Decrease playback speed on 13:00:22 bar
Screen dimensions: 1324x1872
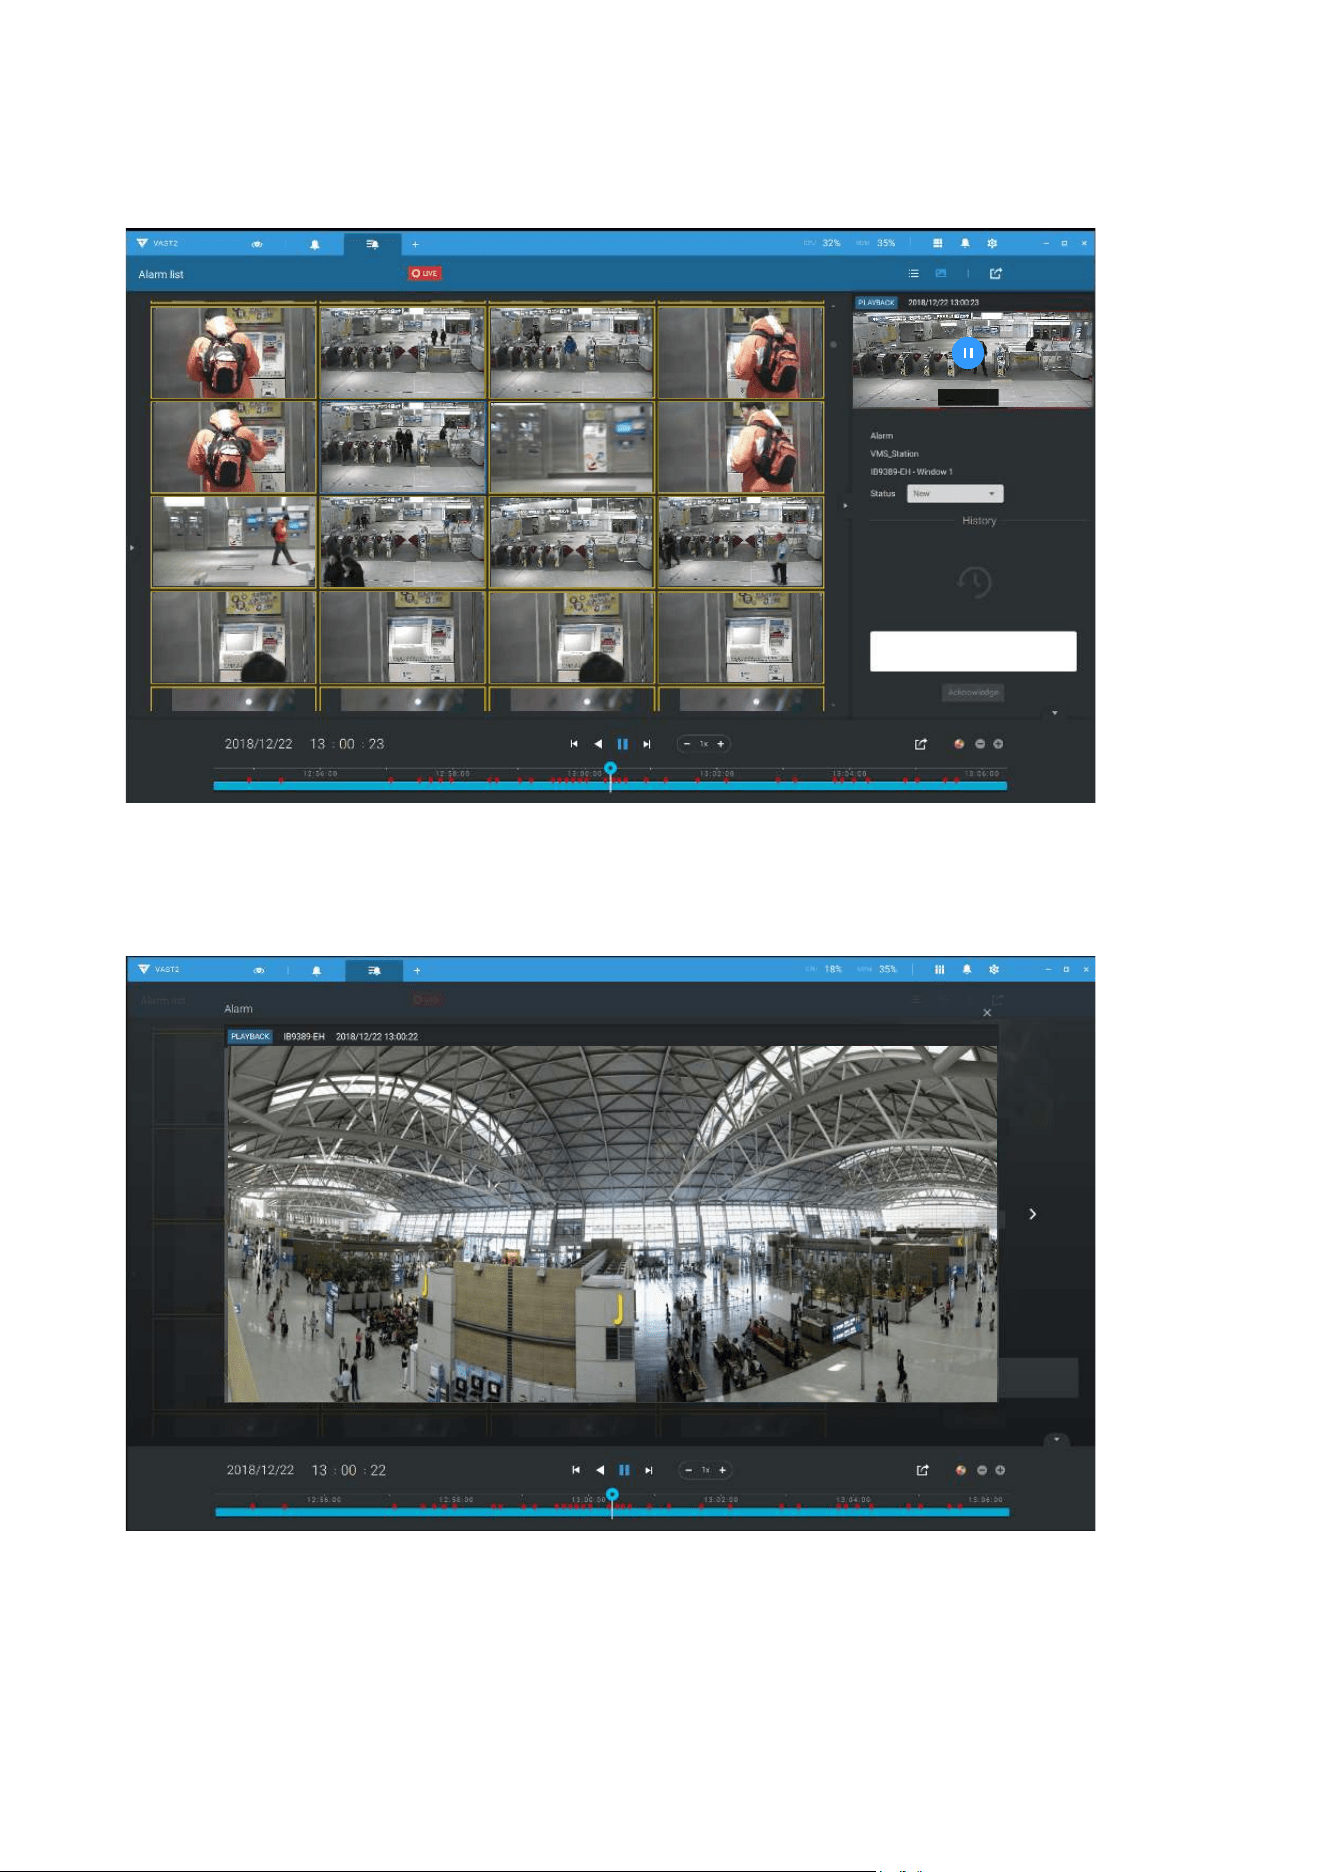689,1470
